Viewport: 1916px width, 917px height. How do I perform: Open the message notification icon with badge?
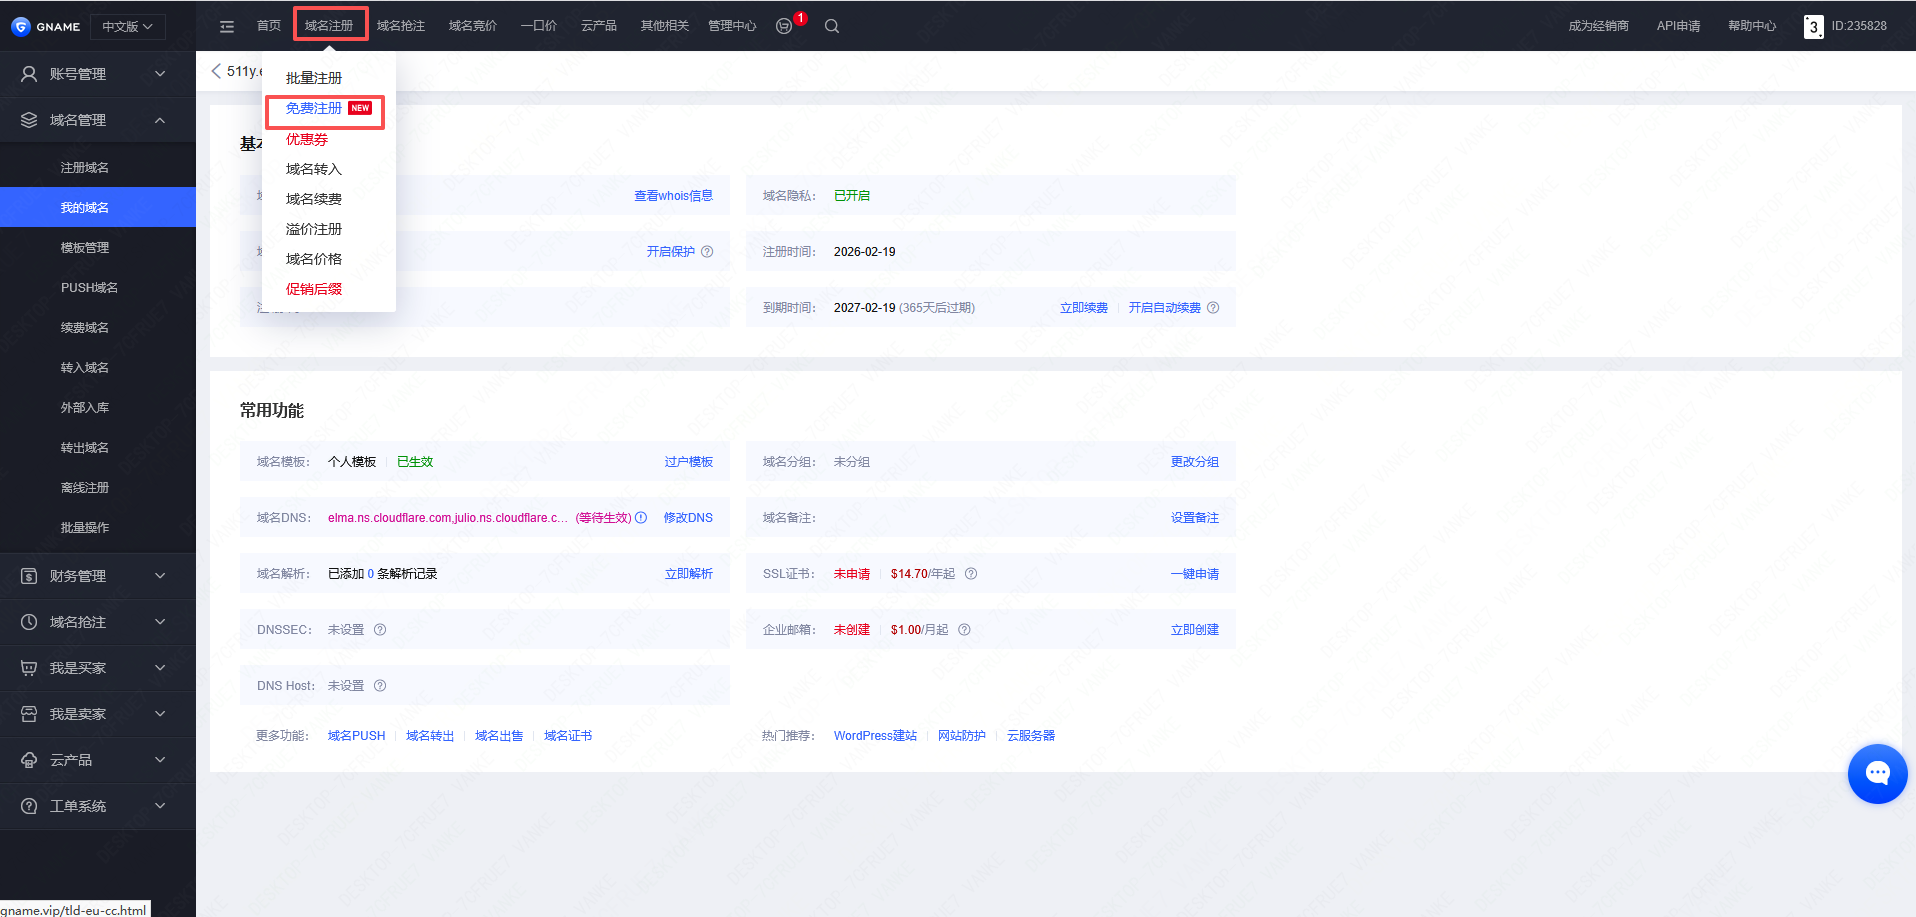point(785,26)
